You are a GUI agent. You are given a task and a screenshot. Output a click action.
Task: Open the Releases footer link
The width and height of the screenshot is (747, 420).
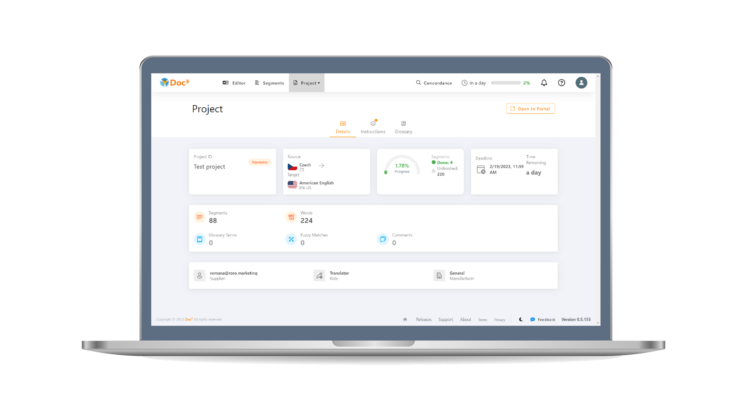tap(424, 320)
